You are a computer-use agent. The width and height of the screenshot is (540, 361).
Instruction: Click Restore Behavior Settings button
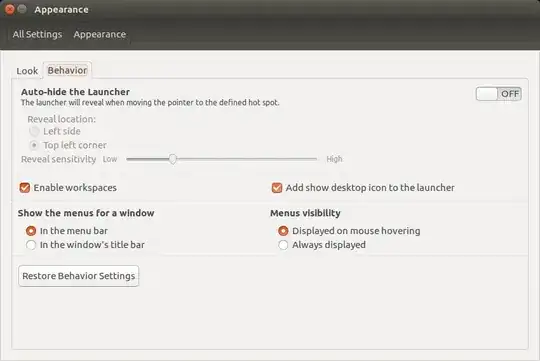[x=79, y=276]
